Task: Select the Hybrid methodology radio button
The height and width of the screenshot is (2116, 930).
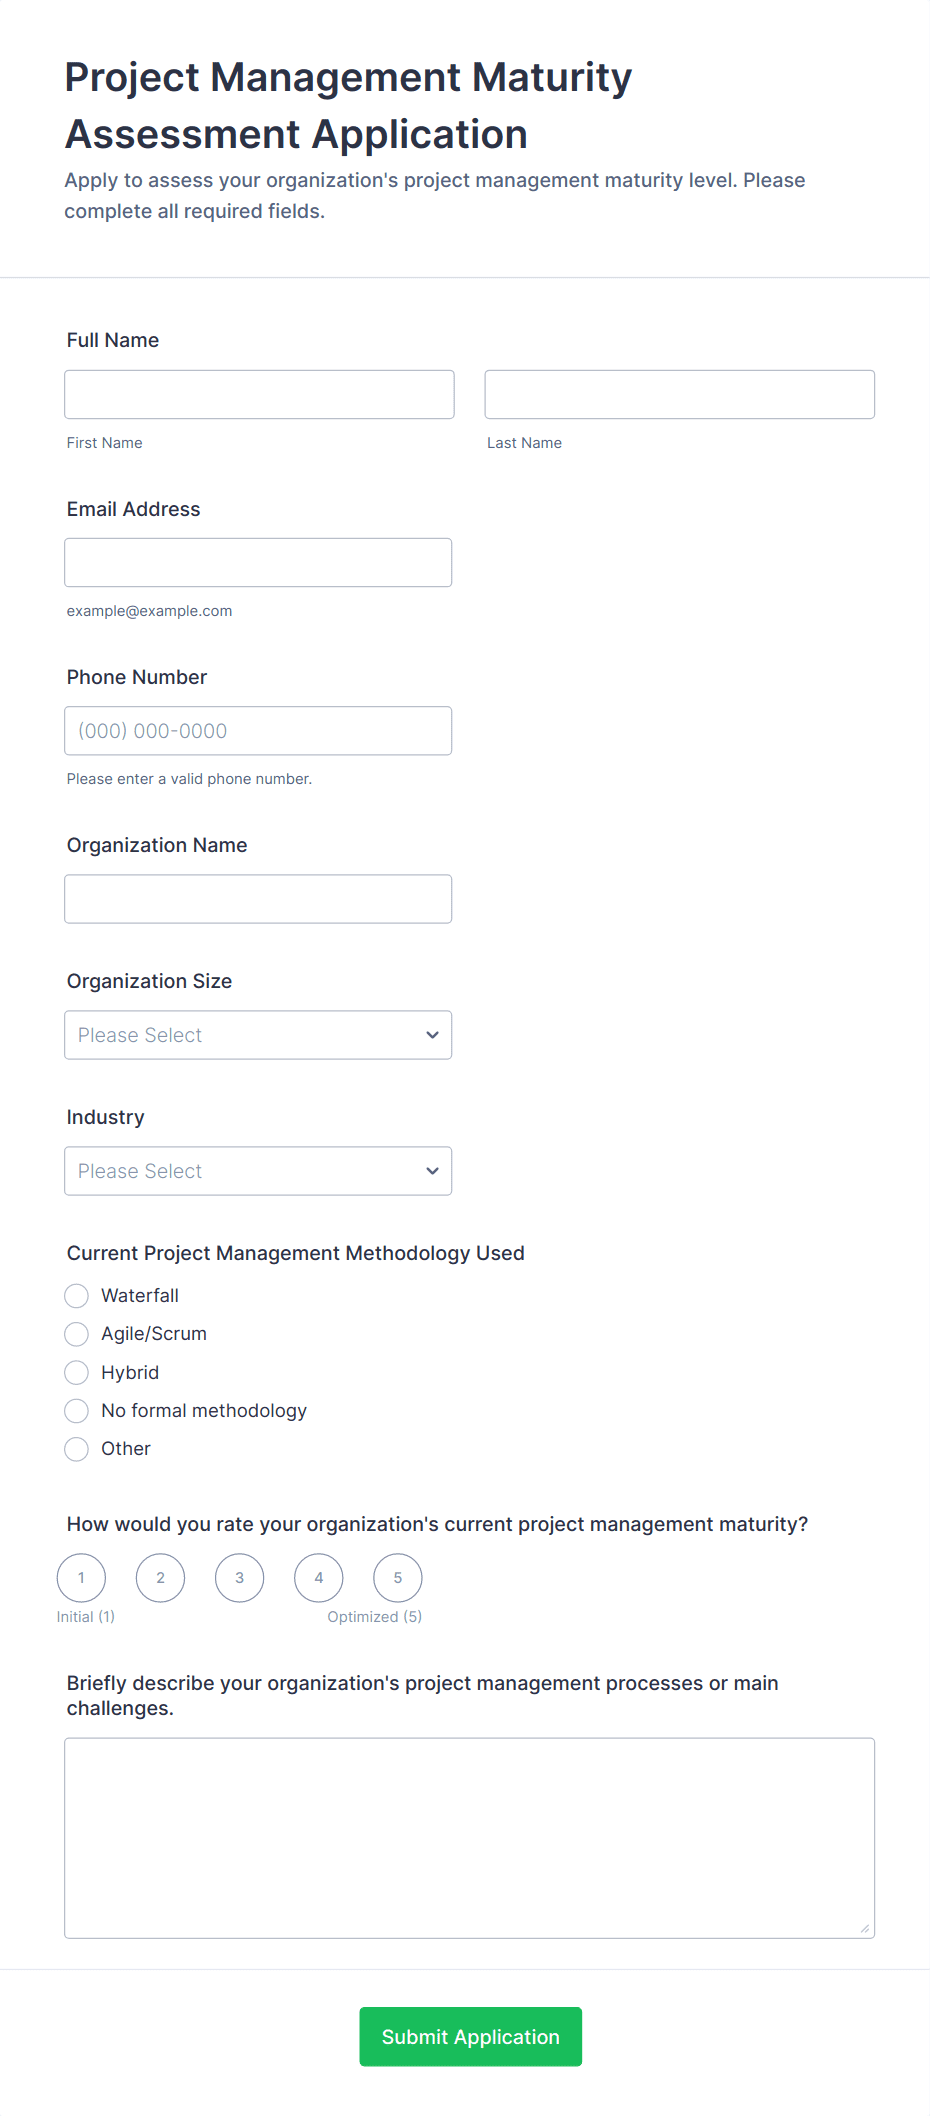Action: 76,1372
